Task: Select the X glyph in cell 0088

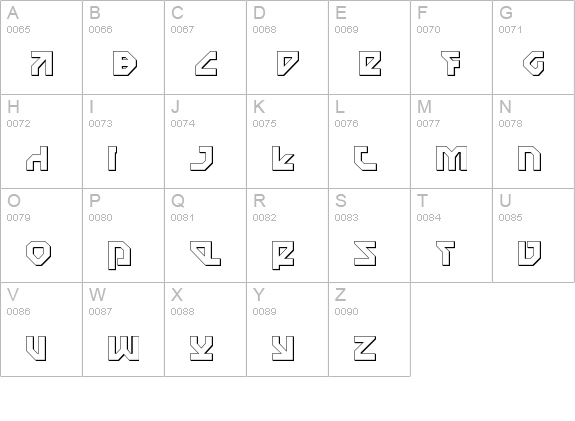Action: (202, 348)
